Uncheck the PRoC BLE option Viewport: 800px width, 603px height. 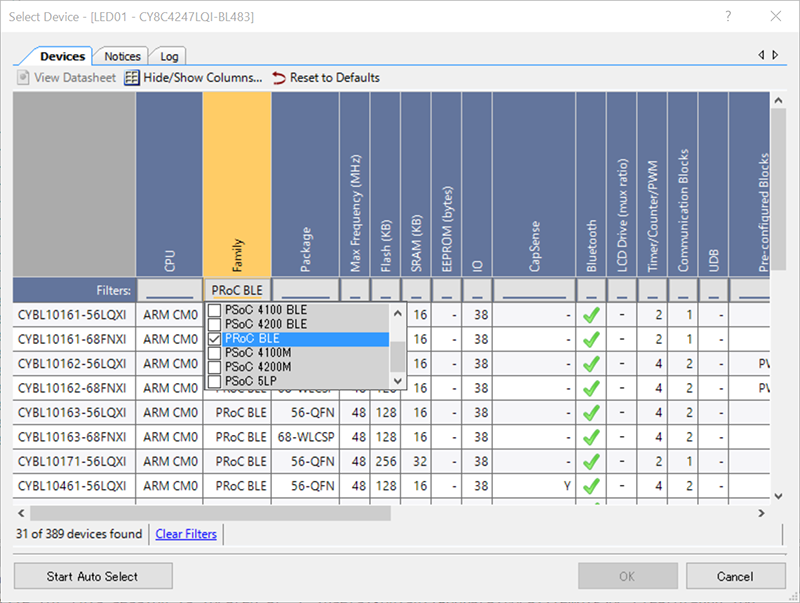(215, 339)
